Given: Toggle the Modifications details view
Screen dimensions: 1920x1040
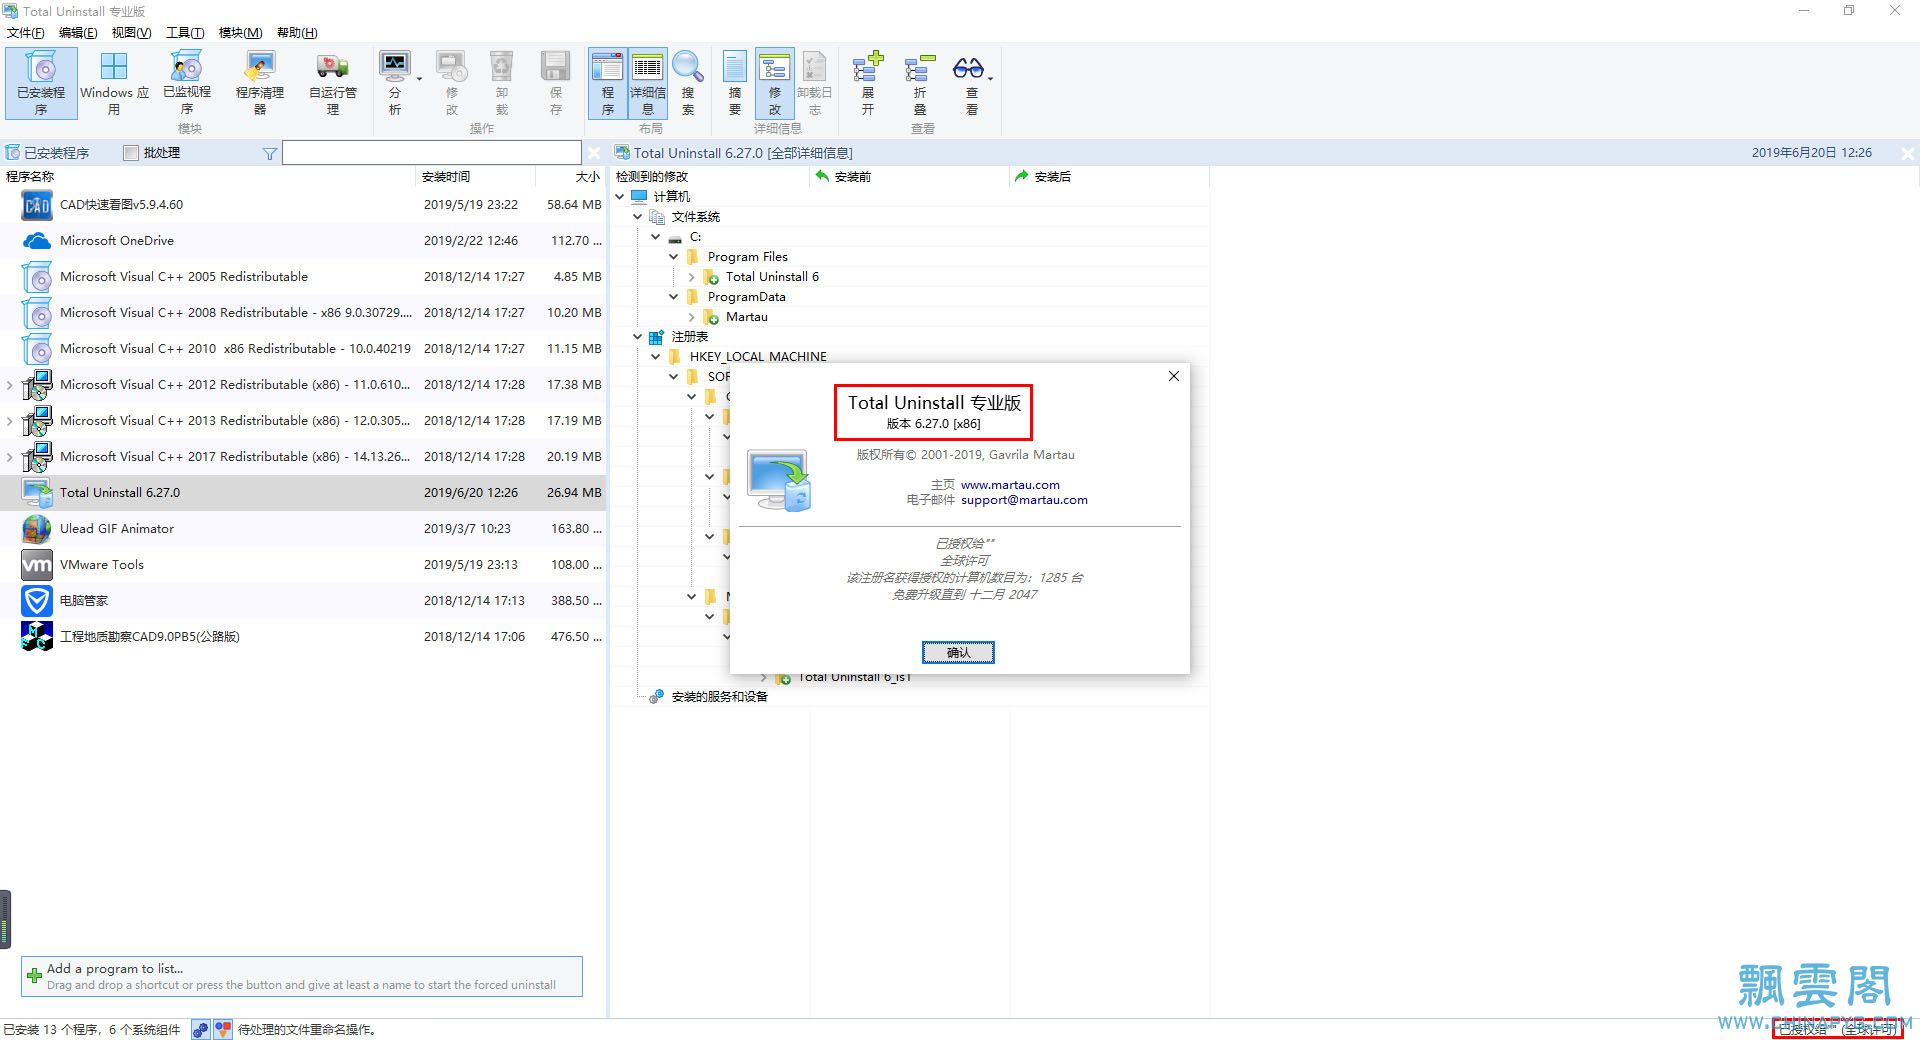Looking at the screenshot, I should 775,84.
